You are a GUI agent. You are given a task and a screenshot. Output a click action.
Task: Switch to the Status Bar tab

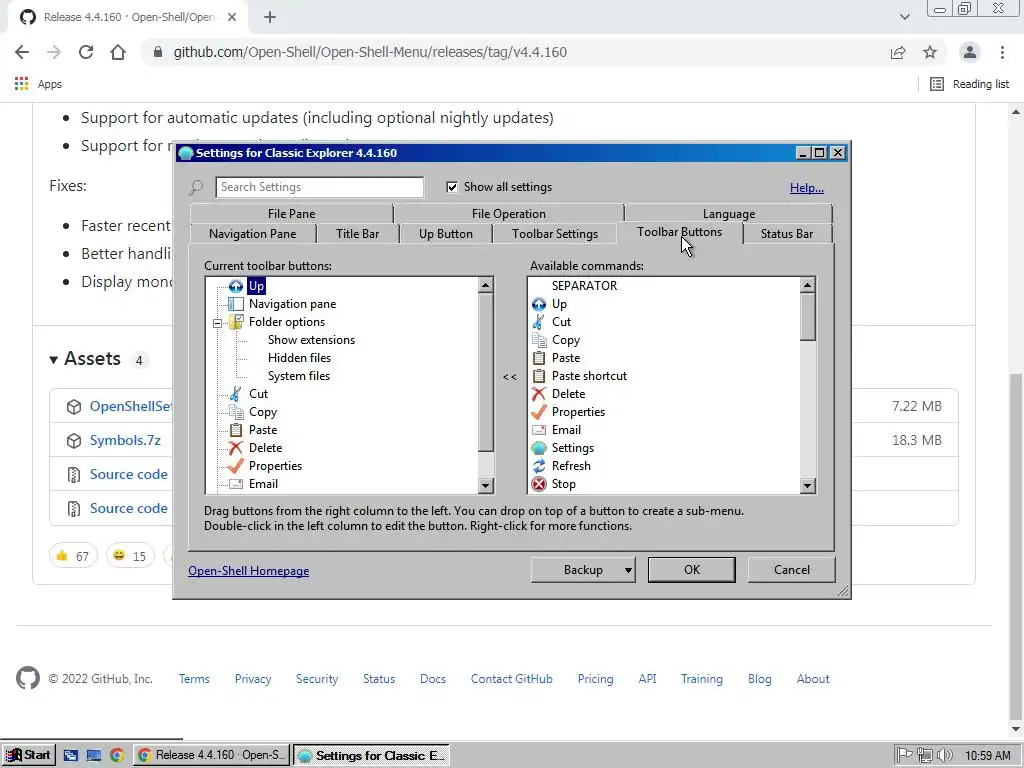click(x=787, y=234)
